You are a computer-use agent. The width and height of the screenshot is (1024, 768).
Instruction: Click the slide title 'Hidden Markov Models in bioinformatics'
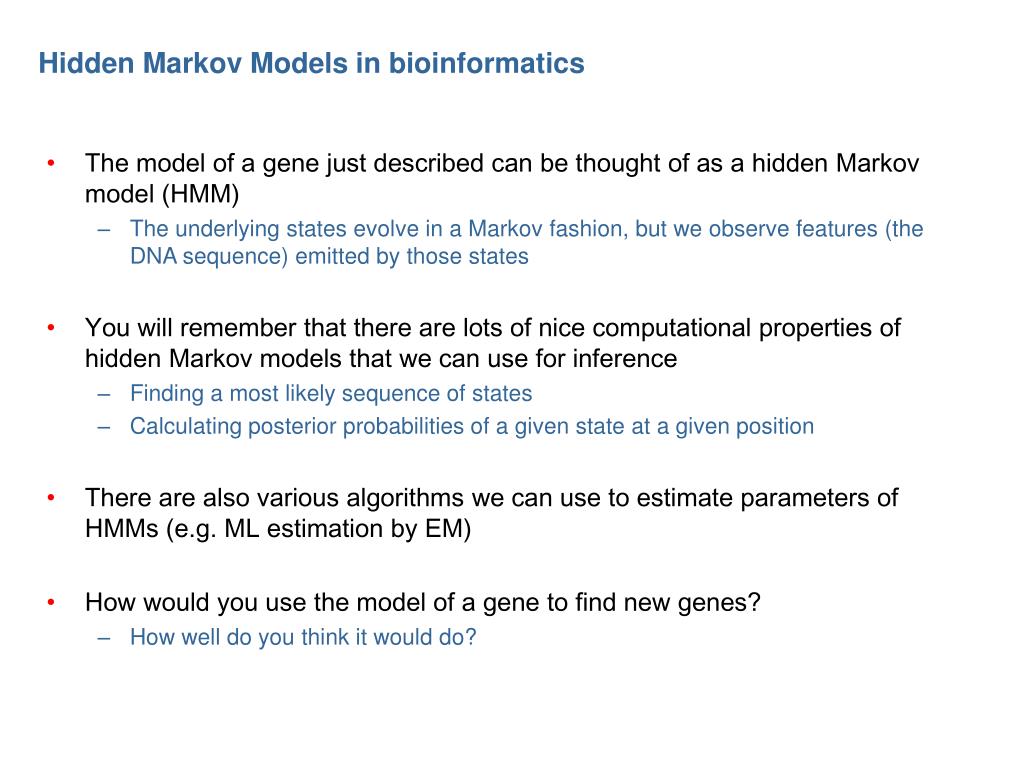click(312, 63)
